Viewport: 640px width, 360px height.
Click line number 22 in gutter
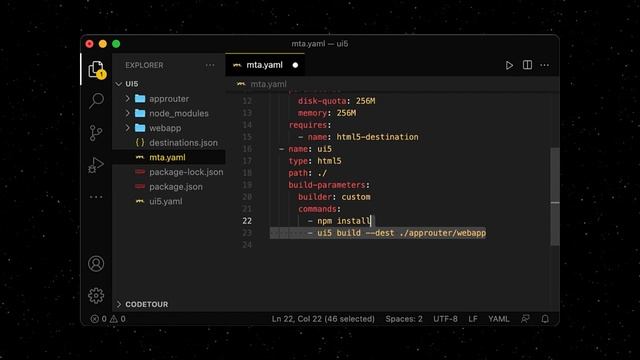pyautogui.click(x=247, y=221)
